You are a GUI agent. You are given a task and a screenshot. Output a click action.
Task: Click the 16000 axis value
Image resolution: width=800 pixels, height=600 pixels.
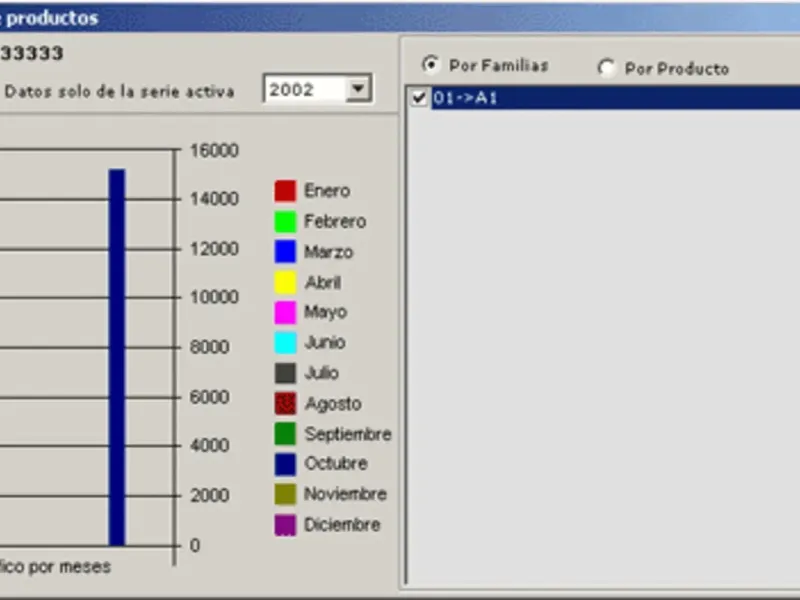coord(214,151)
